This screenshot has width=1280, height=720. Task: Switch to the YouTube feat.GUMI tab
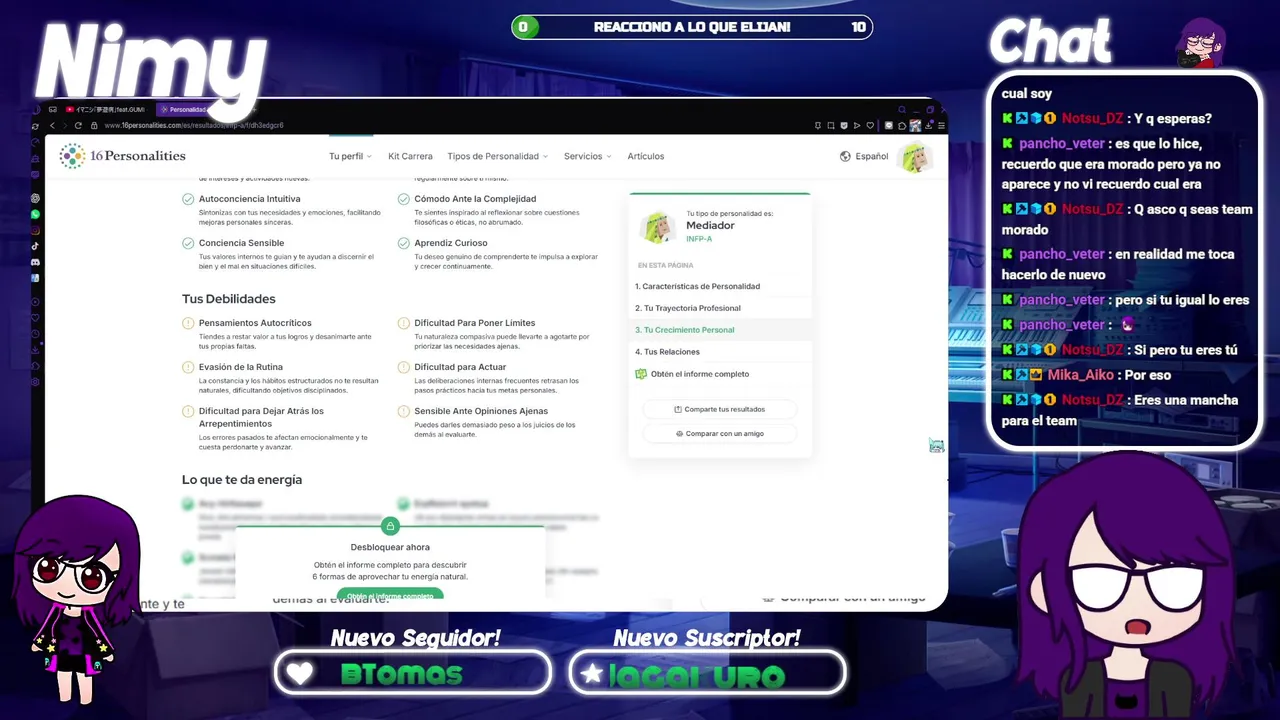pyautogui.click(x=106, y=109)
